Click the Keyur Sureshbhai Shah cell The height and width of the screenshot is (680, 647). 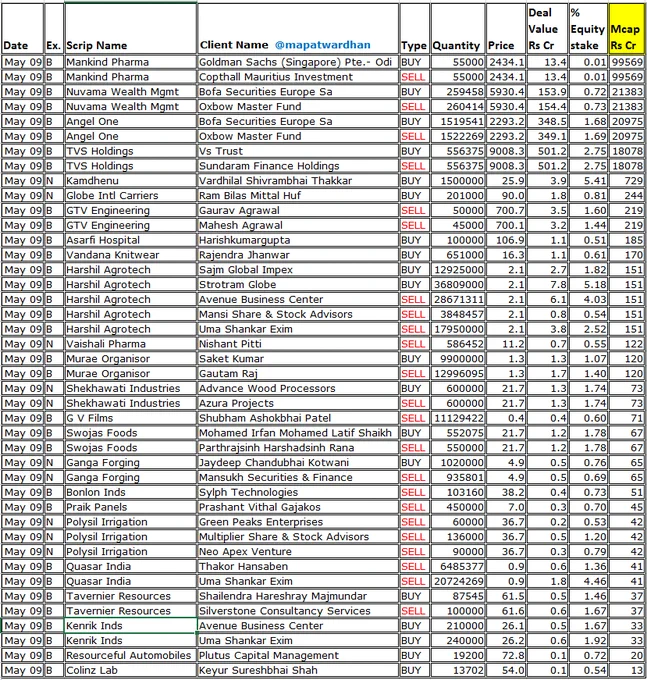[x=298, y=670]
